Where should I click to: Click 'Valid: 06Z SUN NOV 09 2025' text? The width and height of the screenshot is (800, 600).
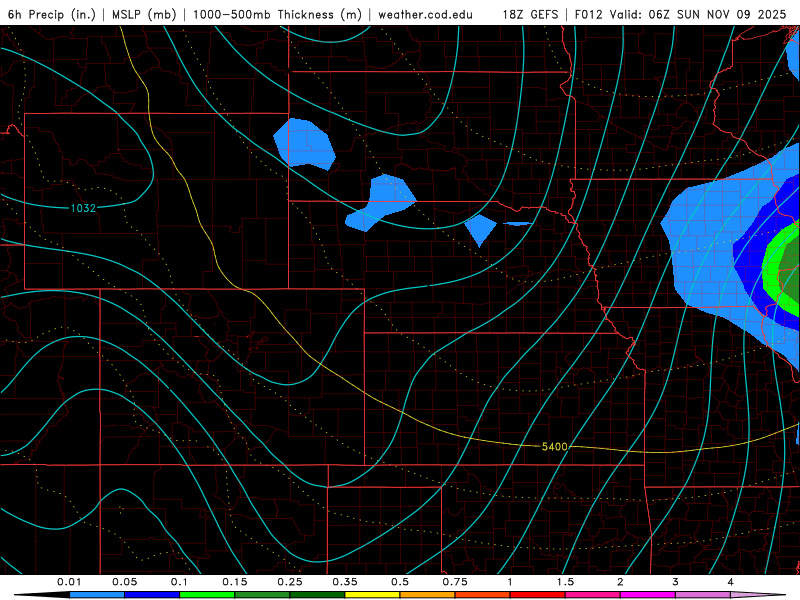[x=698, y=14]
